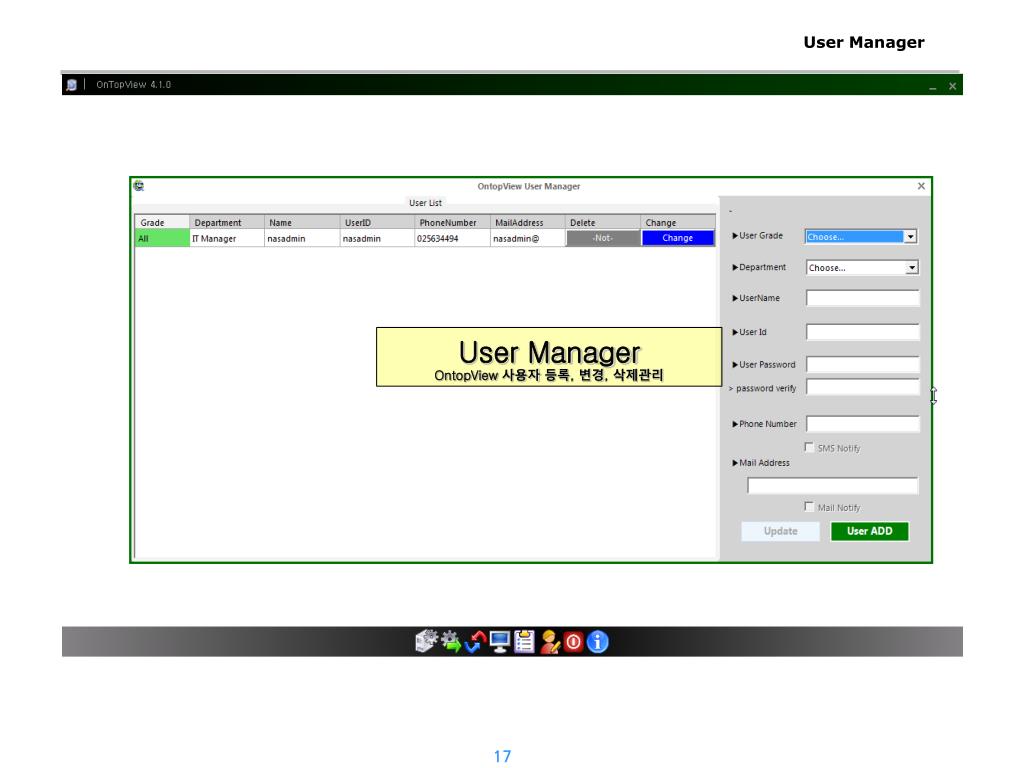
Task: Click the red and blue sync arrows icon
Action: 475,642
